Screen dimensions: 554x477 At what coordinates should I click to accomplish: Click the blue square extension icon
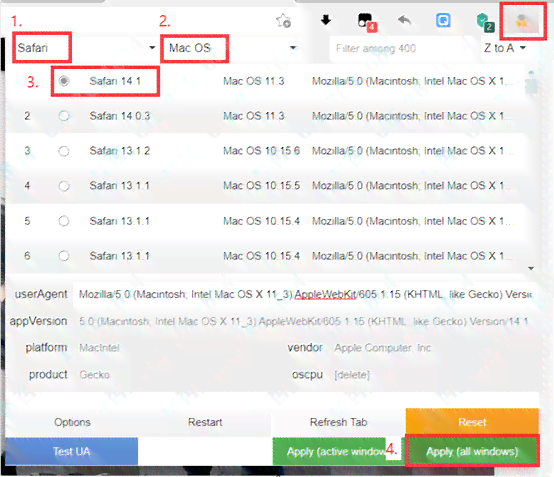pyautogui.click(x=443, y=20)
